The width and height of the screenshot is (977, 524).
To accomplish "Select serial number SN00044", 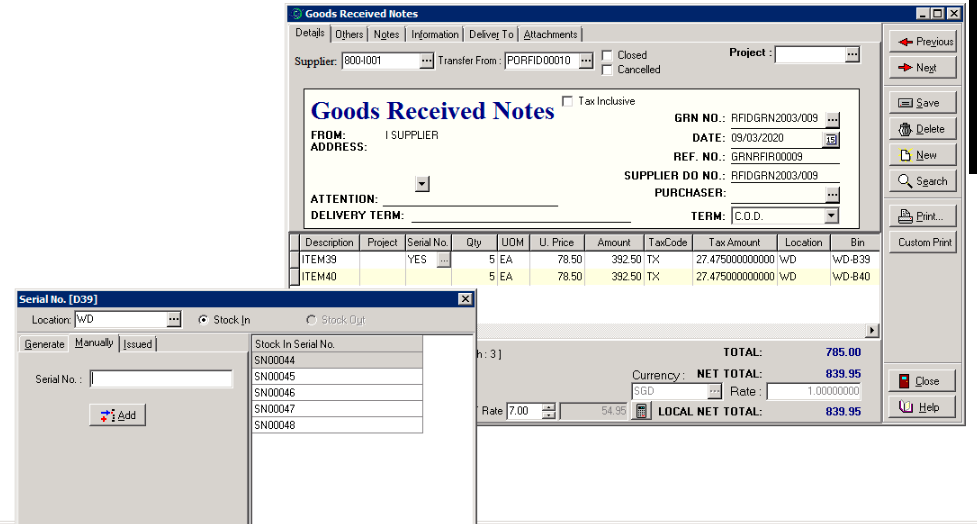I will click(337, 360).
